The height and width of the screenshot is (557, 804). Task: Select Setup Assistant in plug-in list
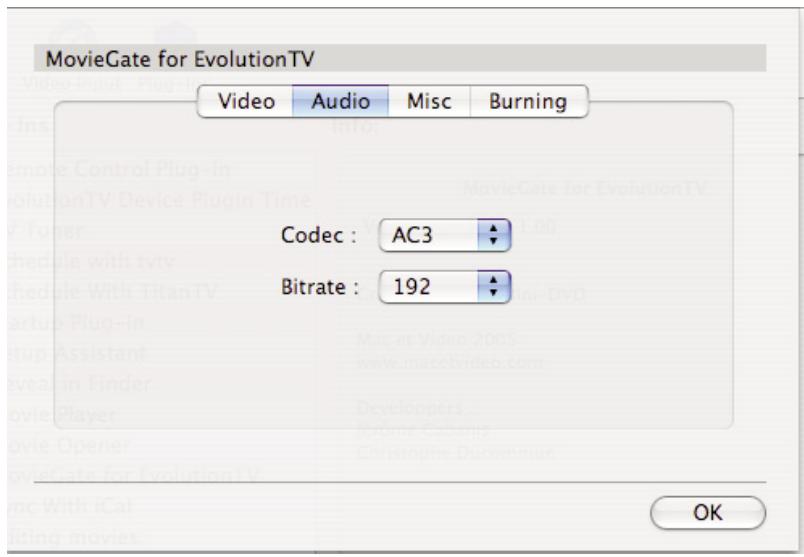point(77,353)
